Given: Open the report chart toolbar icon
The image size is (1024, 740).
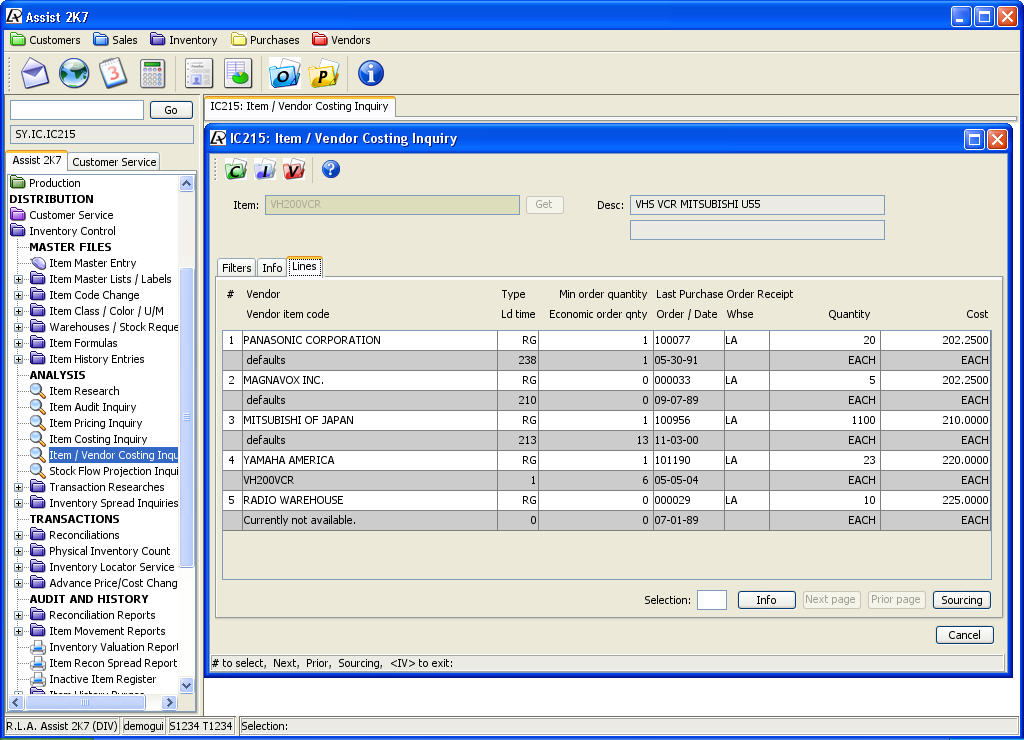Looking at the screenshot, I should (238, 73).
